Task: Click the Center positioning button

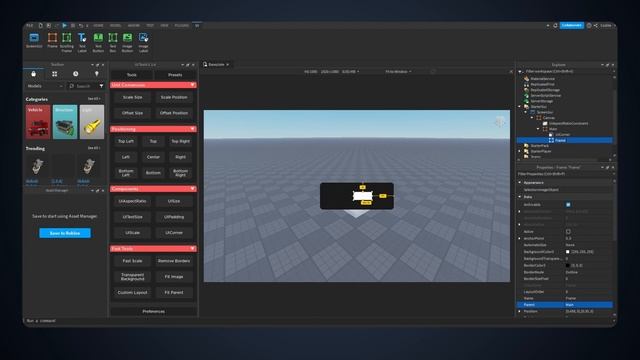Action: pyautogui.click(x=153, y=157)
